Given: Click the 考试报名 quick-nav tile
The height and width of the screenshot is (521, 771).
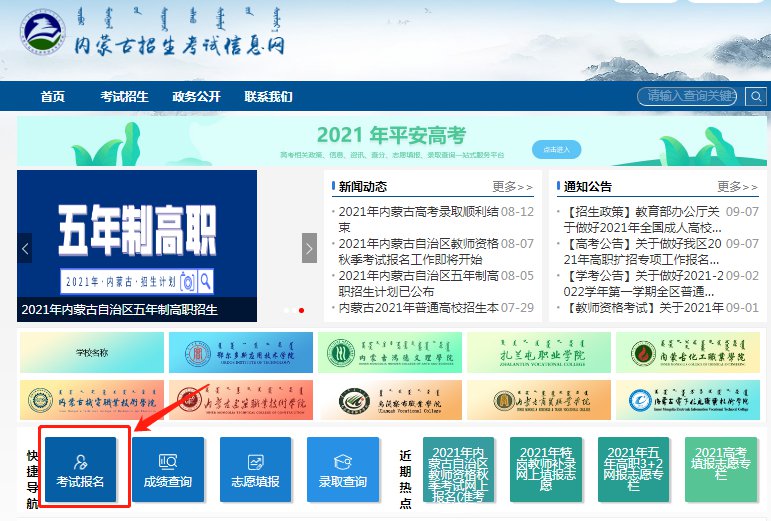Looking at the screenshot, I should point(80,469).
